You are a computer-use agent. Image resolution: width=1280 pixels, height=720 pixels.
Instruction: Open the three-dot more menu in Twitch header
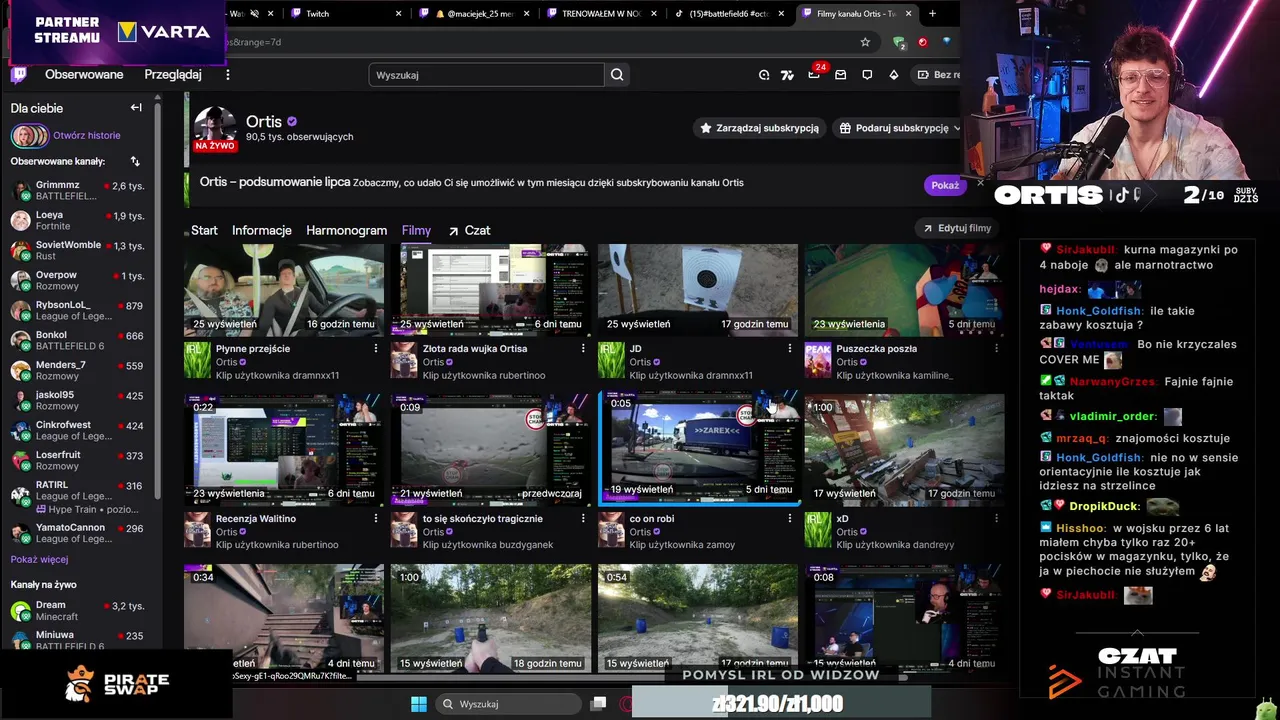coord(228,75)
